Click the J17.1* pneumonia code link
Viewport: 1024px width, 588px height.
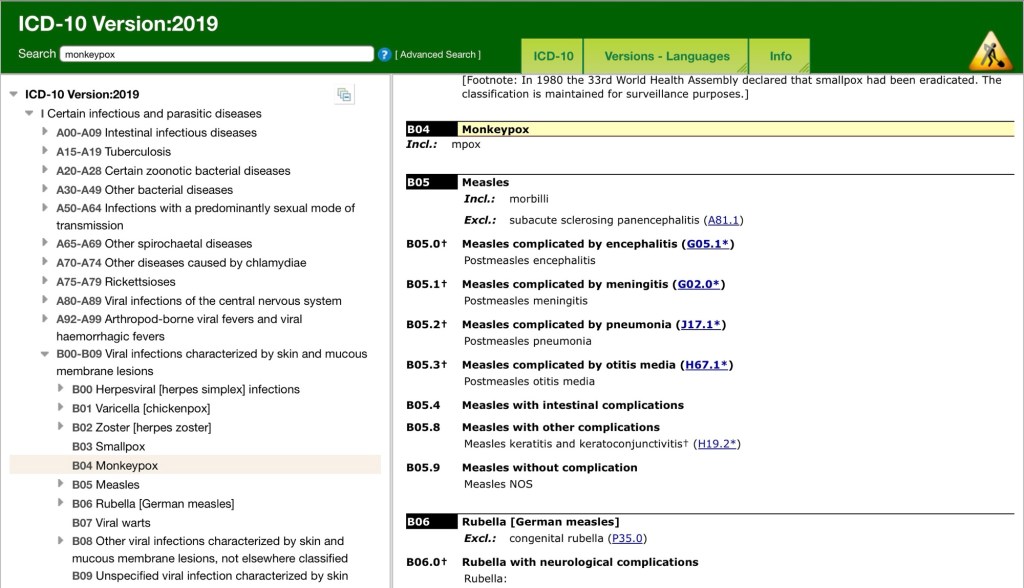pyautogui.click(x=702, y=325)
